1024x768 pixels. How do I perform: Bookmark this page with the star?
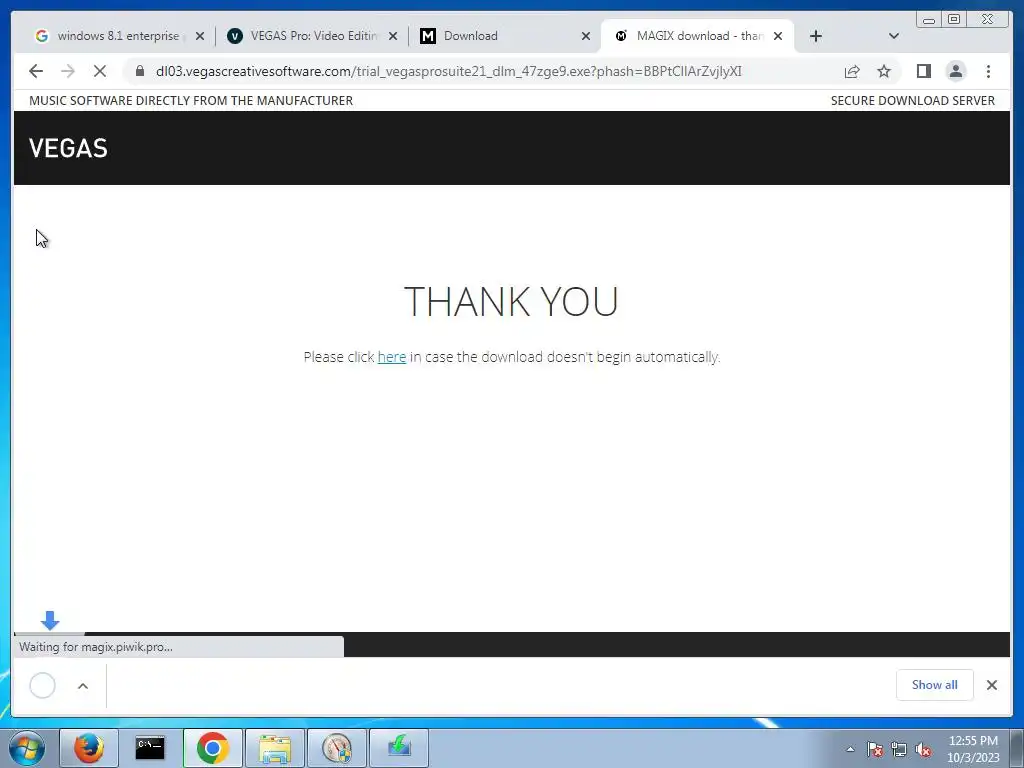point(884,71)
